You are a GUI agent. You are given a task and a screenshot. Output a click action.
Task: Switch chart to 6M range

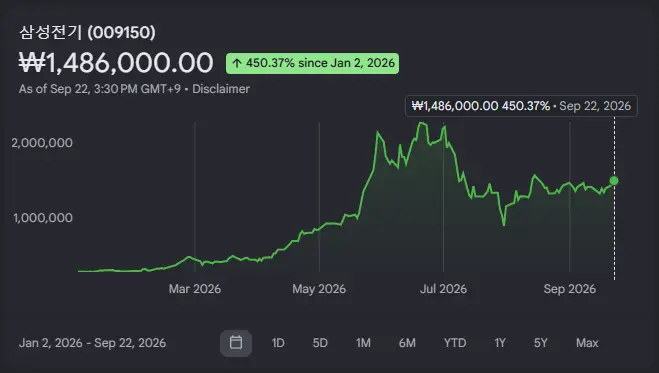[x=407, y=343]
